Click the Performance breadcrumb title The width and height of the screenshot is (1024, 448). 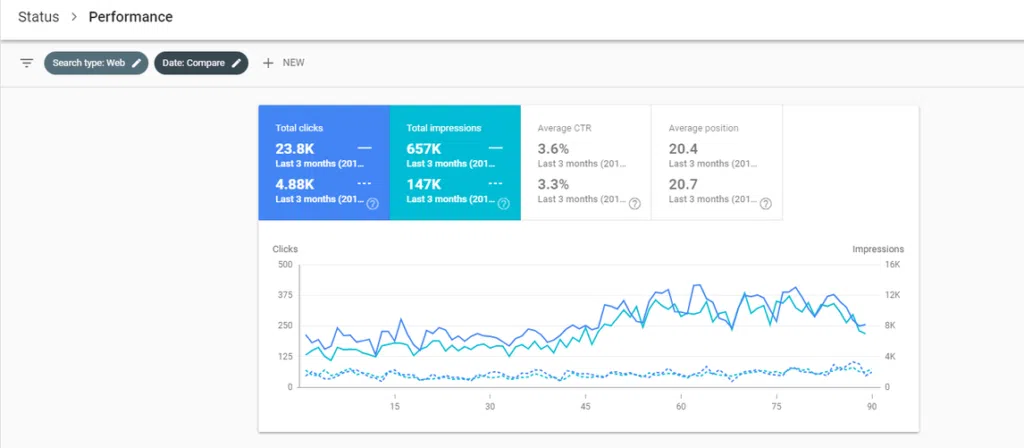click(x=130, y=17)
